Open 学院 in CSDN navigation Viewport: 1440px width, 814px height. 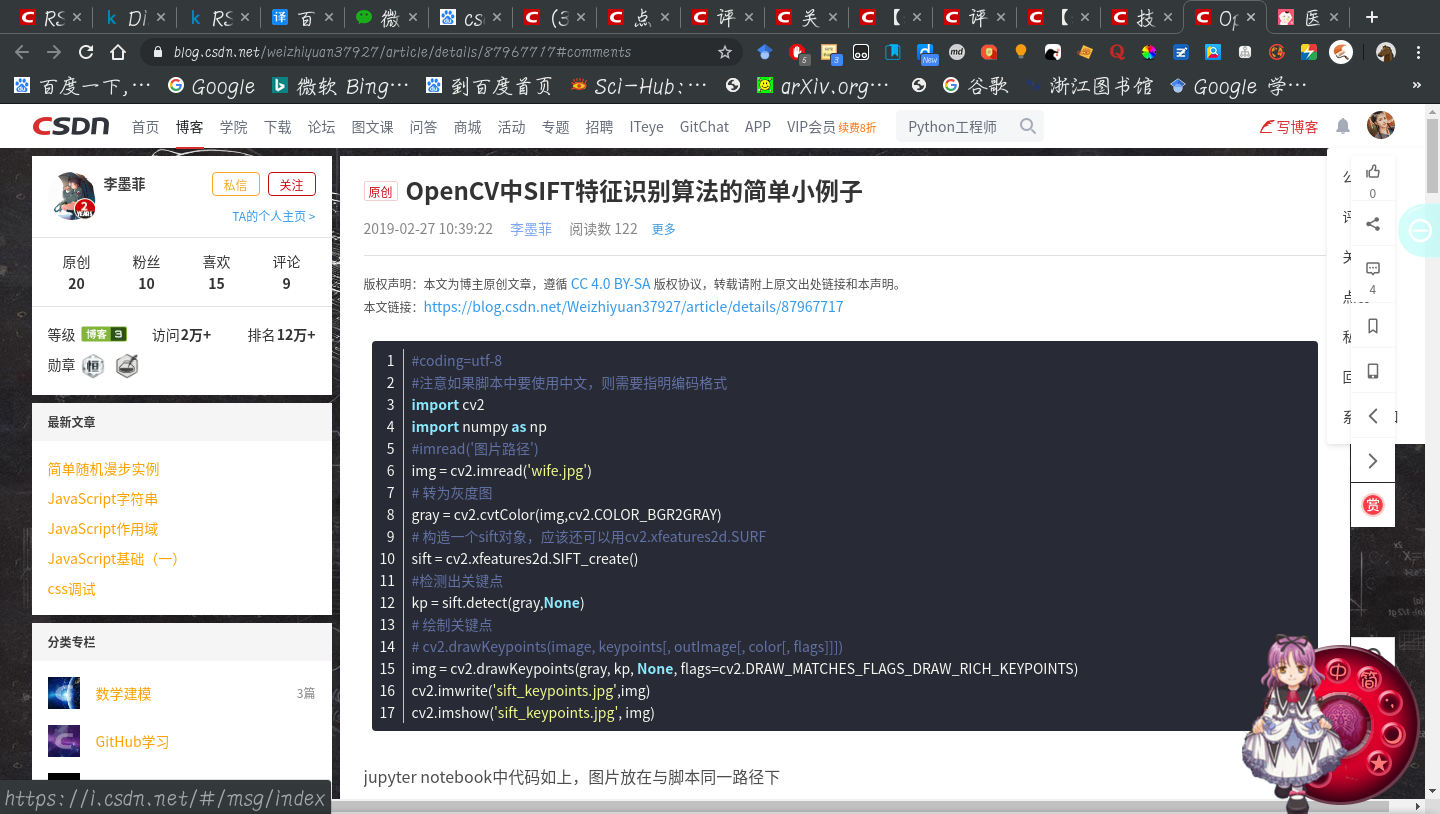pyautogui.click(x=233, y=126)
